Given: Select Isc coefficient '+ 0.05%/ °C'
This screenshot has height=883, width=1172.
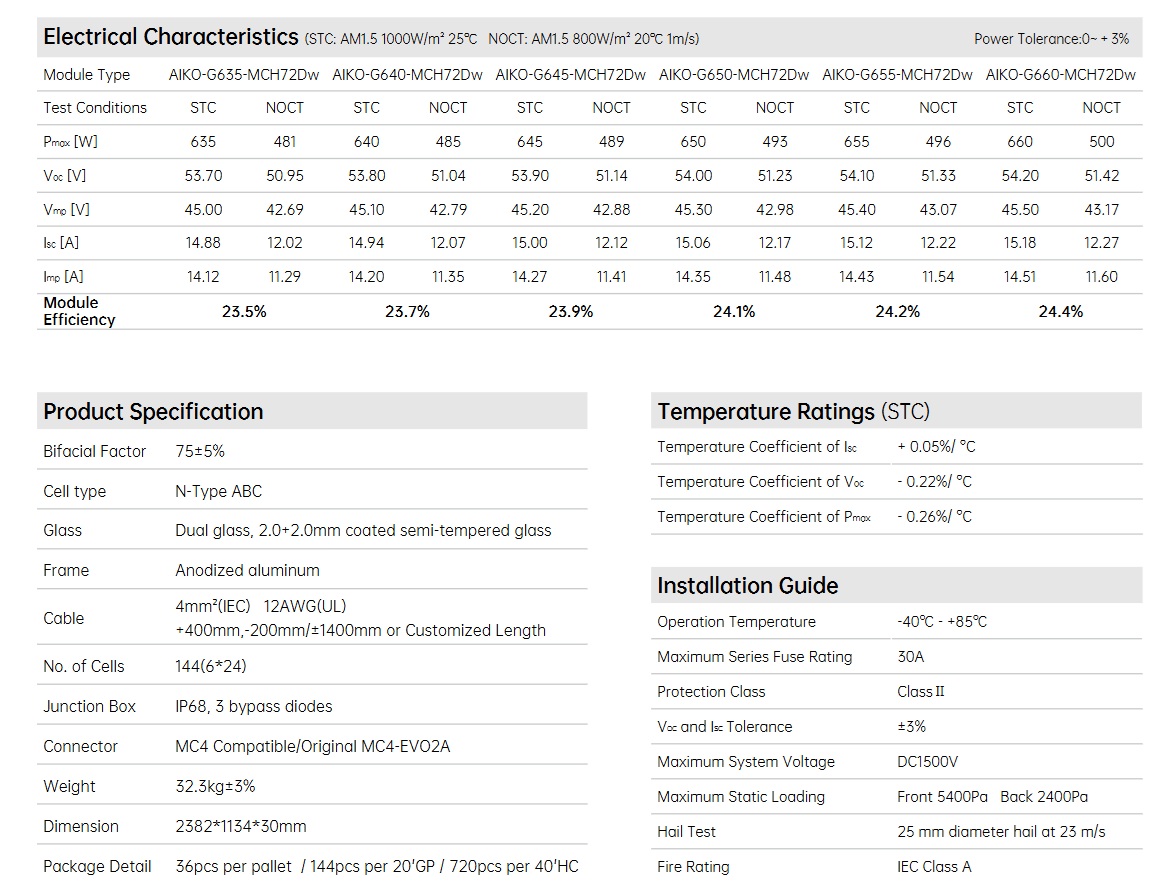Looking at the screenshot, I should pyautogui.click(x=936, y=447).
